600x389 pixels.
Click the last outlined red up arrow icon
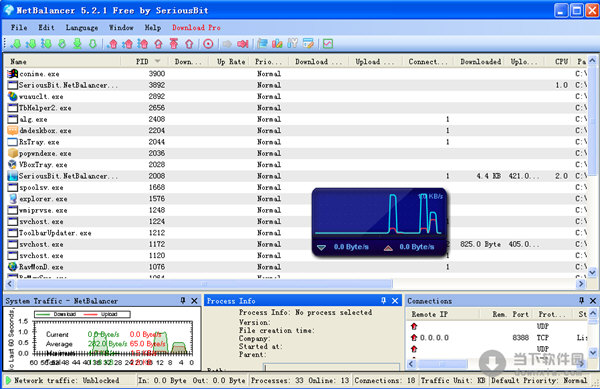[x=189, y=44]
